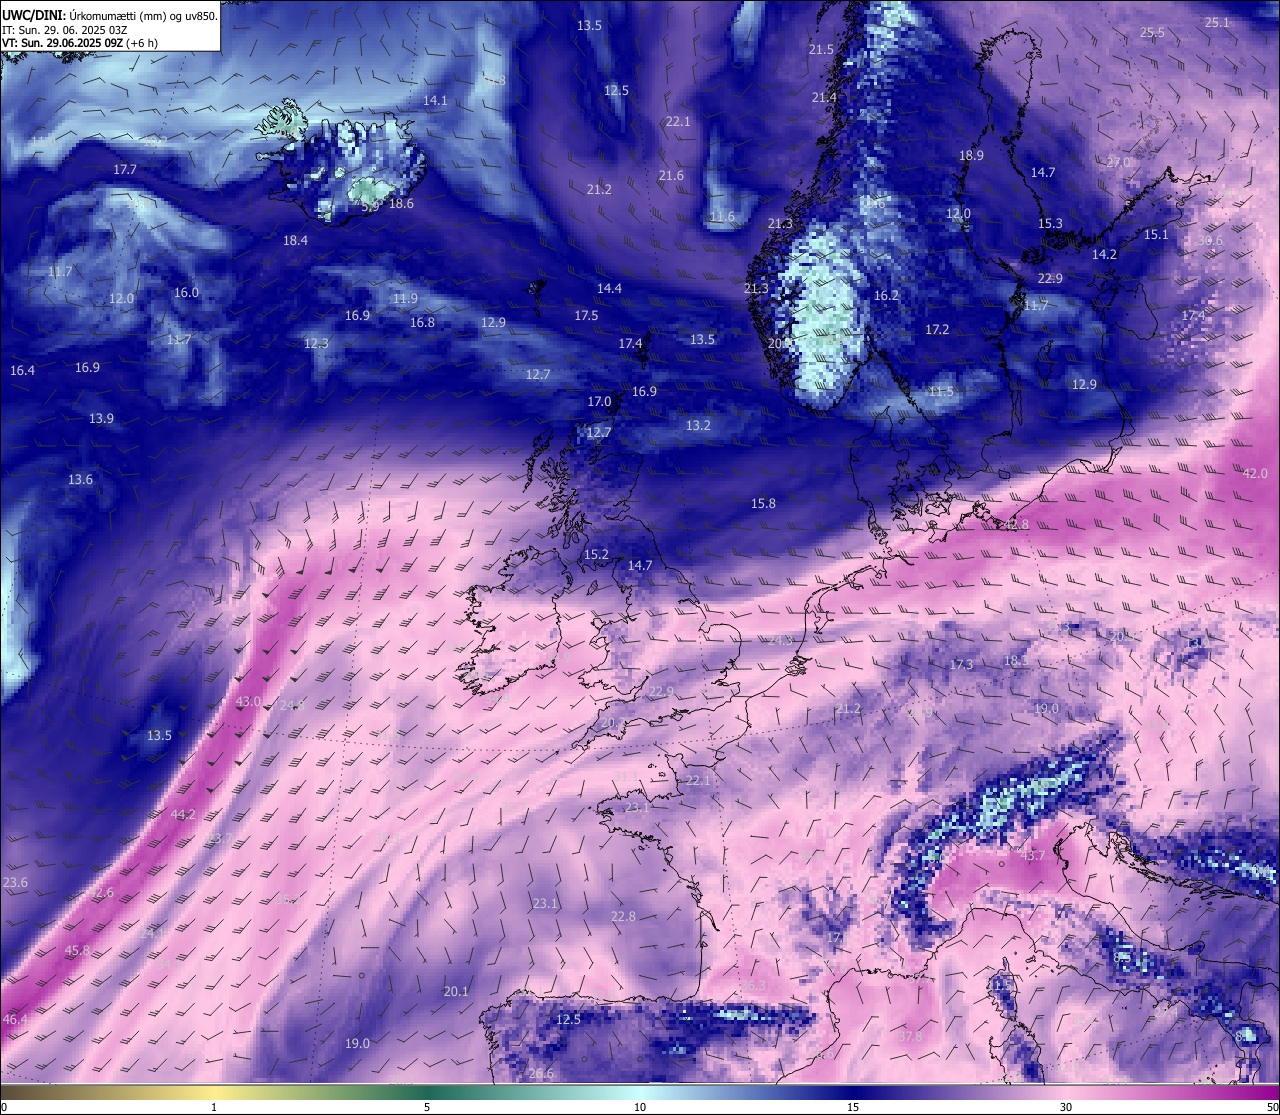Image resolution: width=1280 pixels, height=1115 pixels.
Task: Click the 15.1 value label
Action: 1156,234
